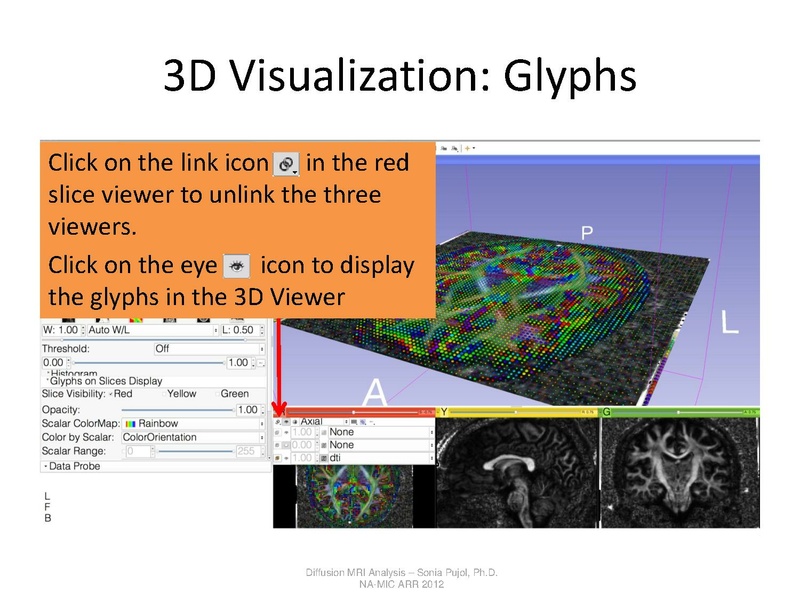Adjust the green slice offset slider
800x600 pixels.
click(x=678, y=412)
